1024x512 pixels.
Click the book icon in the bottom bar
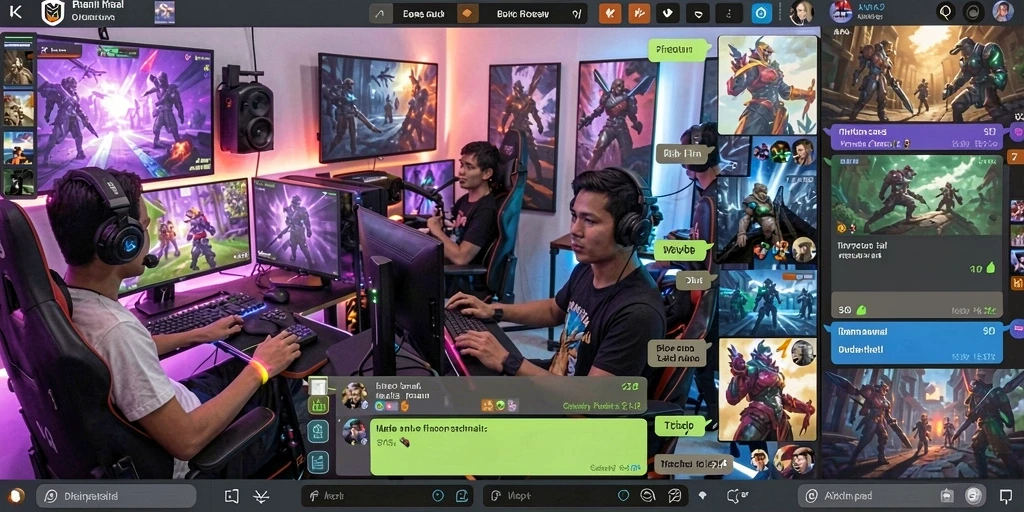tap(232, 496)
